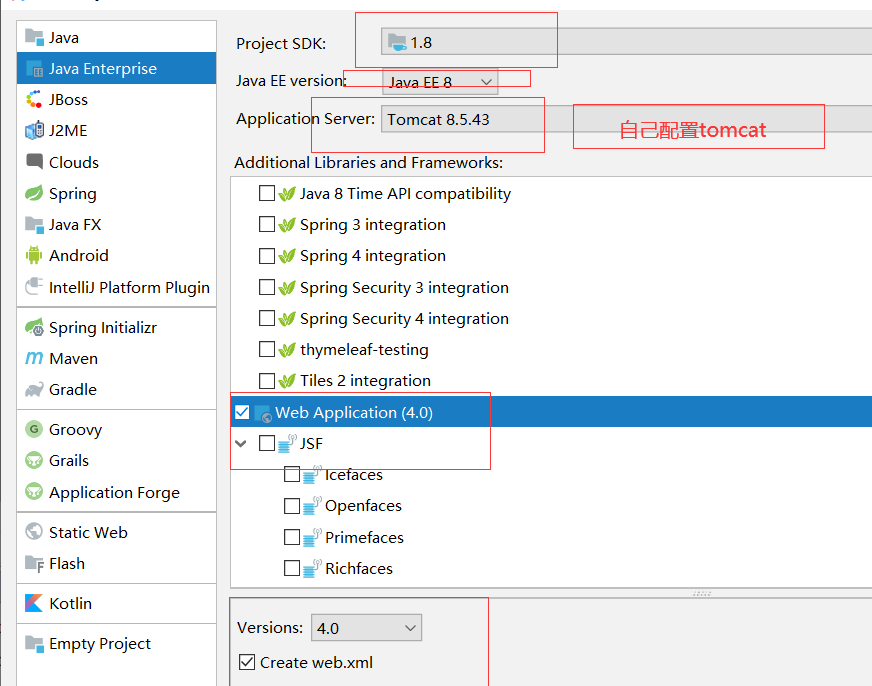Select the Clouds chat-bubble icon
The image size is (872, 686).
(34, 162)
